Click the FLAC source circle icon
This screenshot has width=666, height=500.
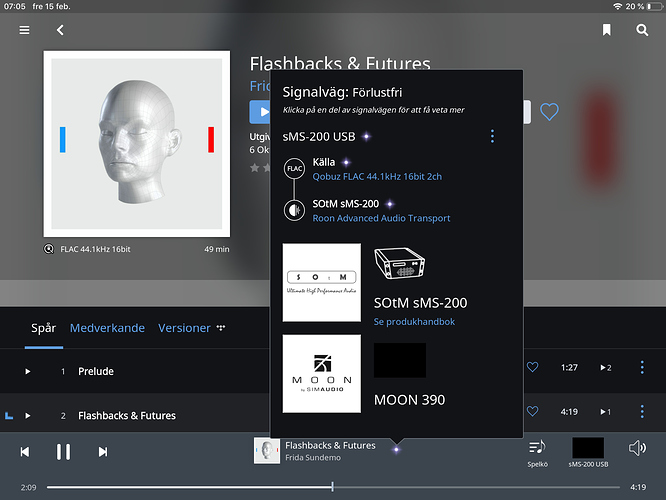pos(294,169)
